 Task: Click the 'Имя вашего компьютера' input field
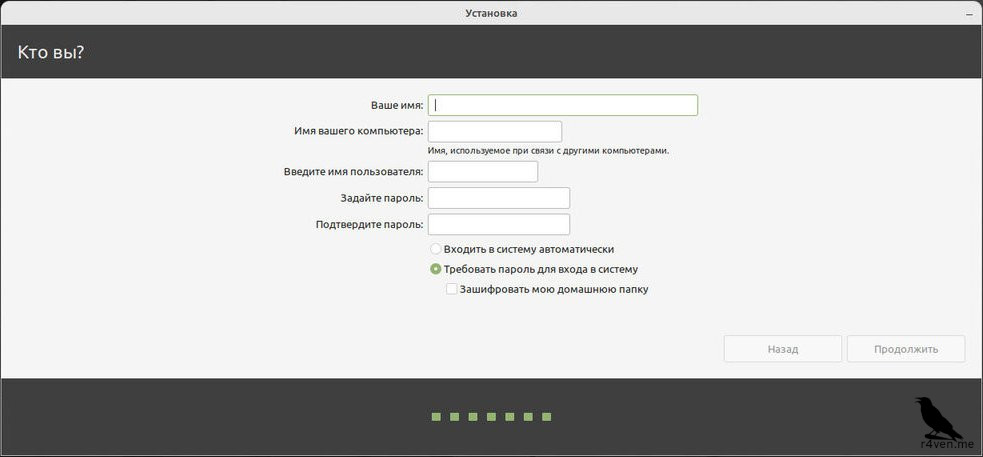(494, 132)
